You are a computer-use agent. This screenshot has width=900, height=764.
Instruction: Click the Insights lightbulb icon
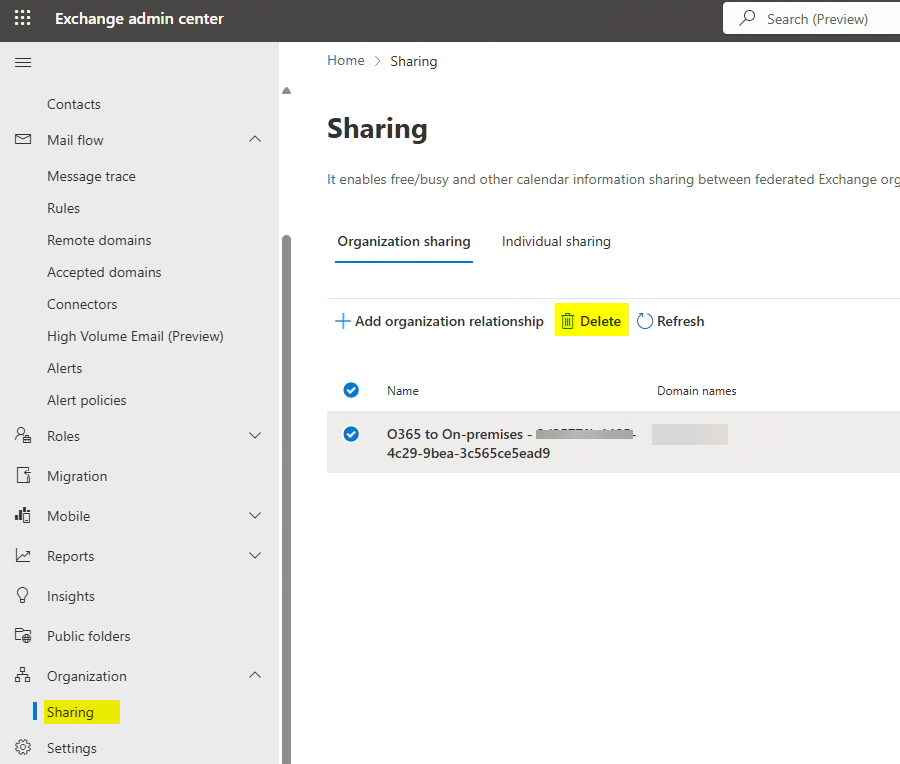(23, 596)
